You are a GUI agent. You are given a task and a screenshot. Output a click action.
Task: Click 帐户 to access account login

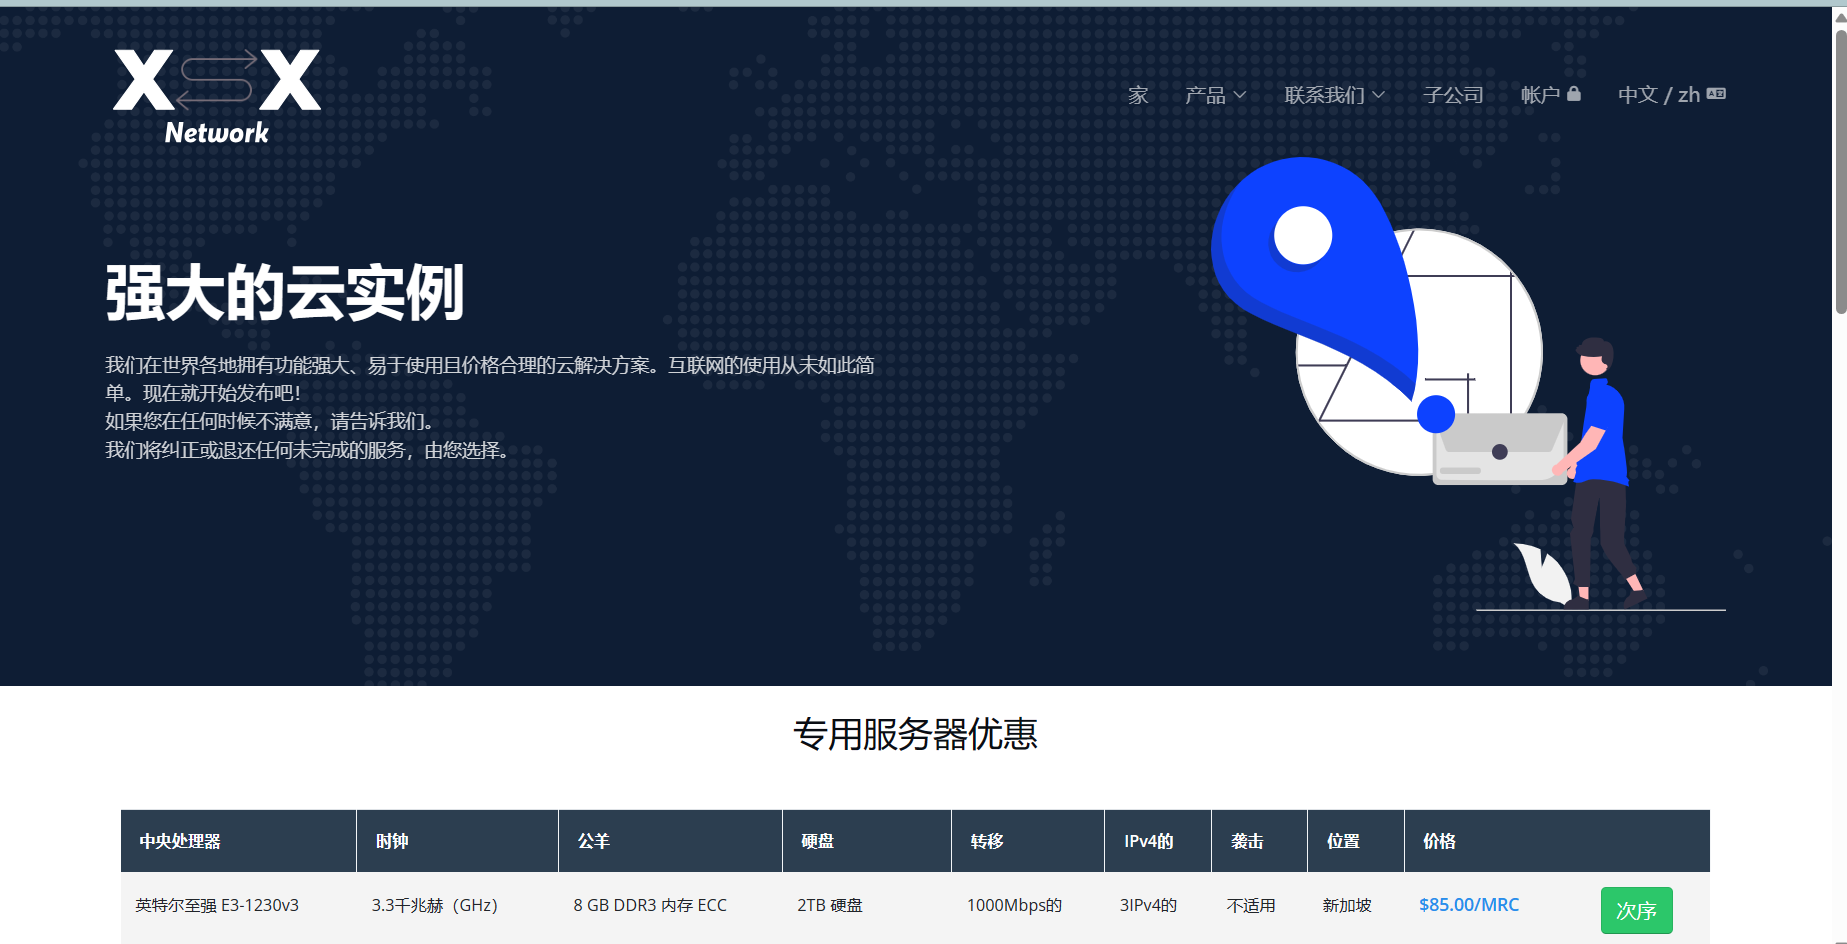(x=1540, y=93)
